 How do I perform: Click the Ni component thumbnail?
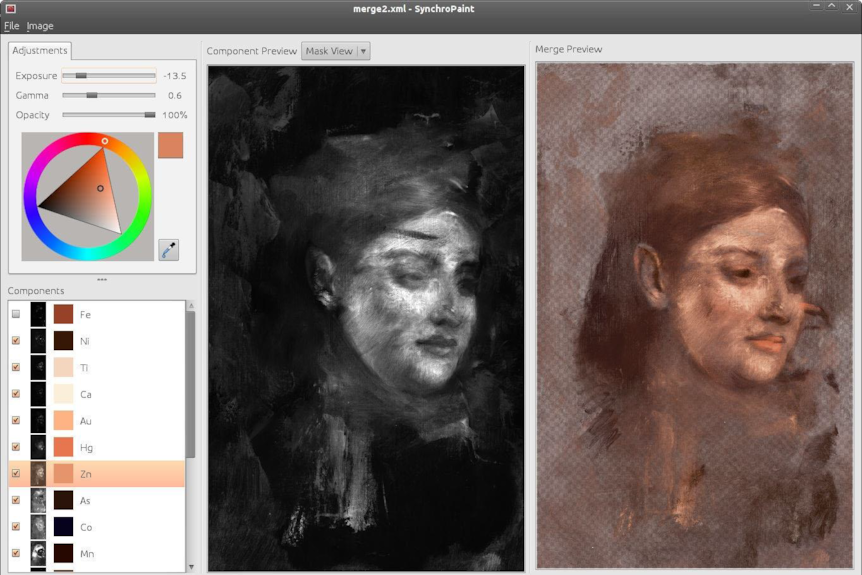pos(38,341)
